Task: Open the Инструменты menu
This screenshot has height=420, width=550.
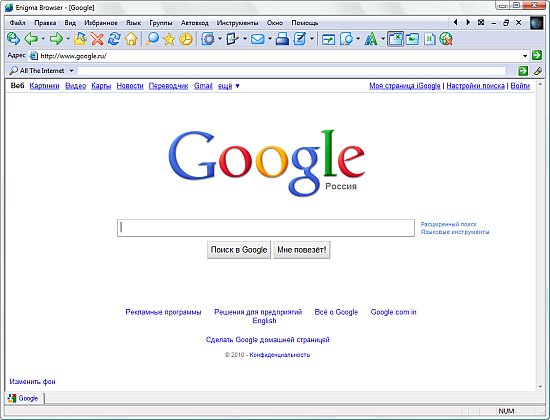Action: click(237, 23)
